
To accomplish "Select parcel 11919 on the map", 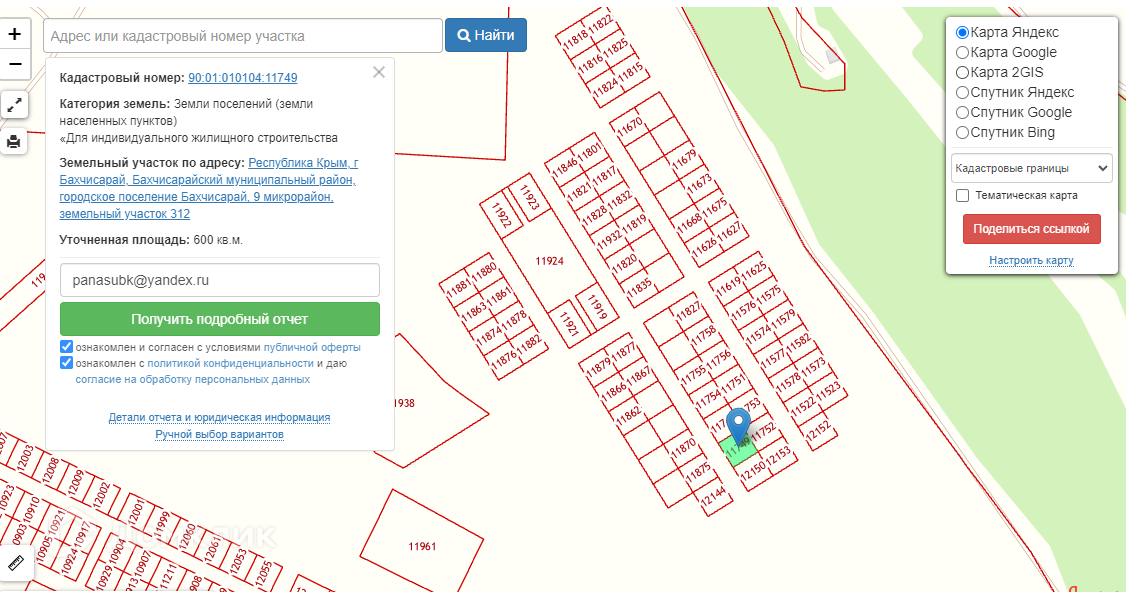I will click(597, 307).
